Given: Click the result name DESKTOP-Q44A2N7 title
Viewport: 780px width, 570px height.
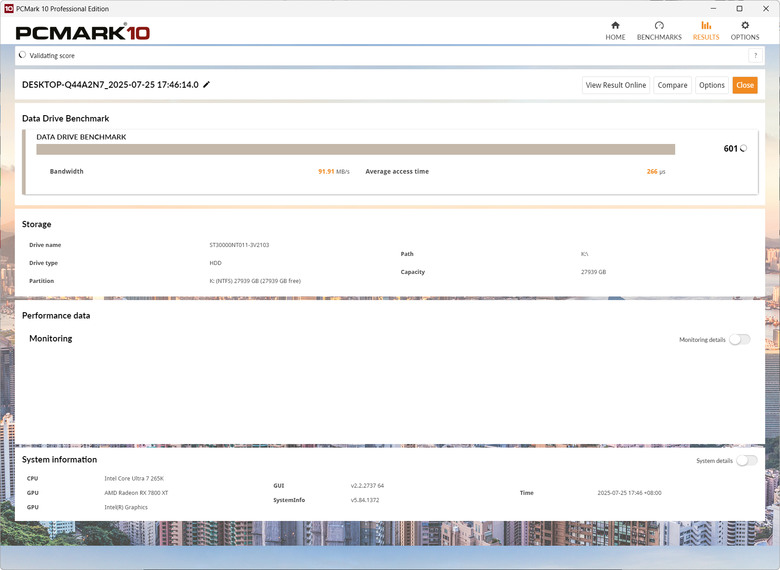Looking at the screenshot, I should pos(110,85).
